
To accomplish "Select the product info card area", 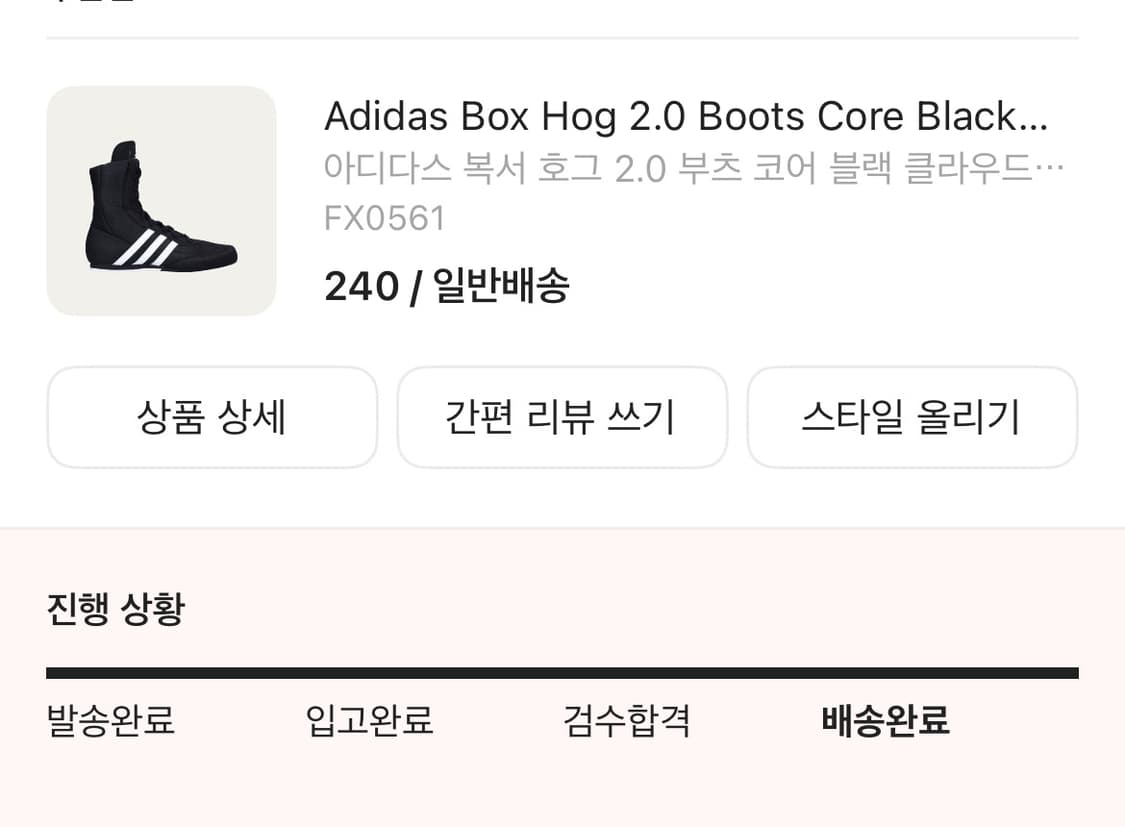I will tap(562, 200).
